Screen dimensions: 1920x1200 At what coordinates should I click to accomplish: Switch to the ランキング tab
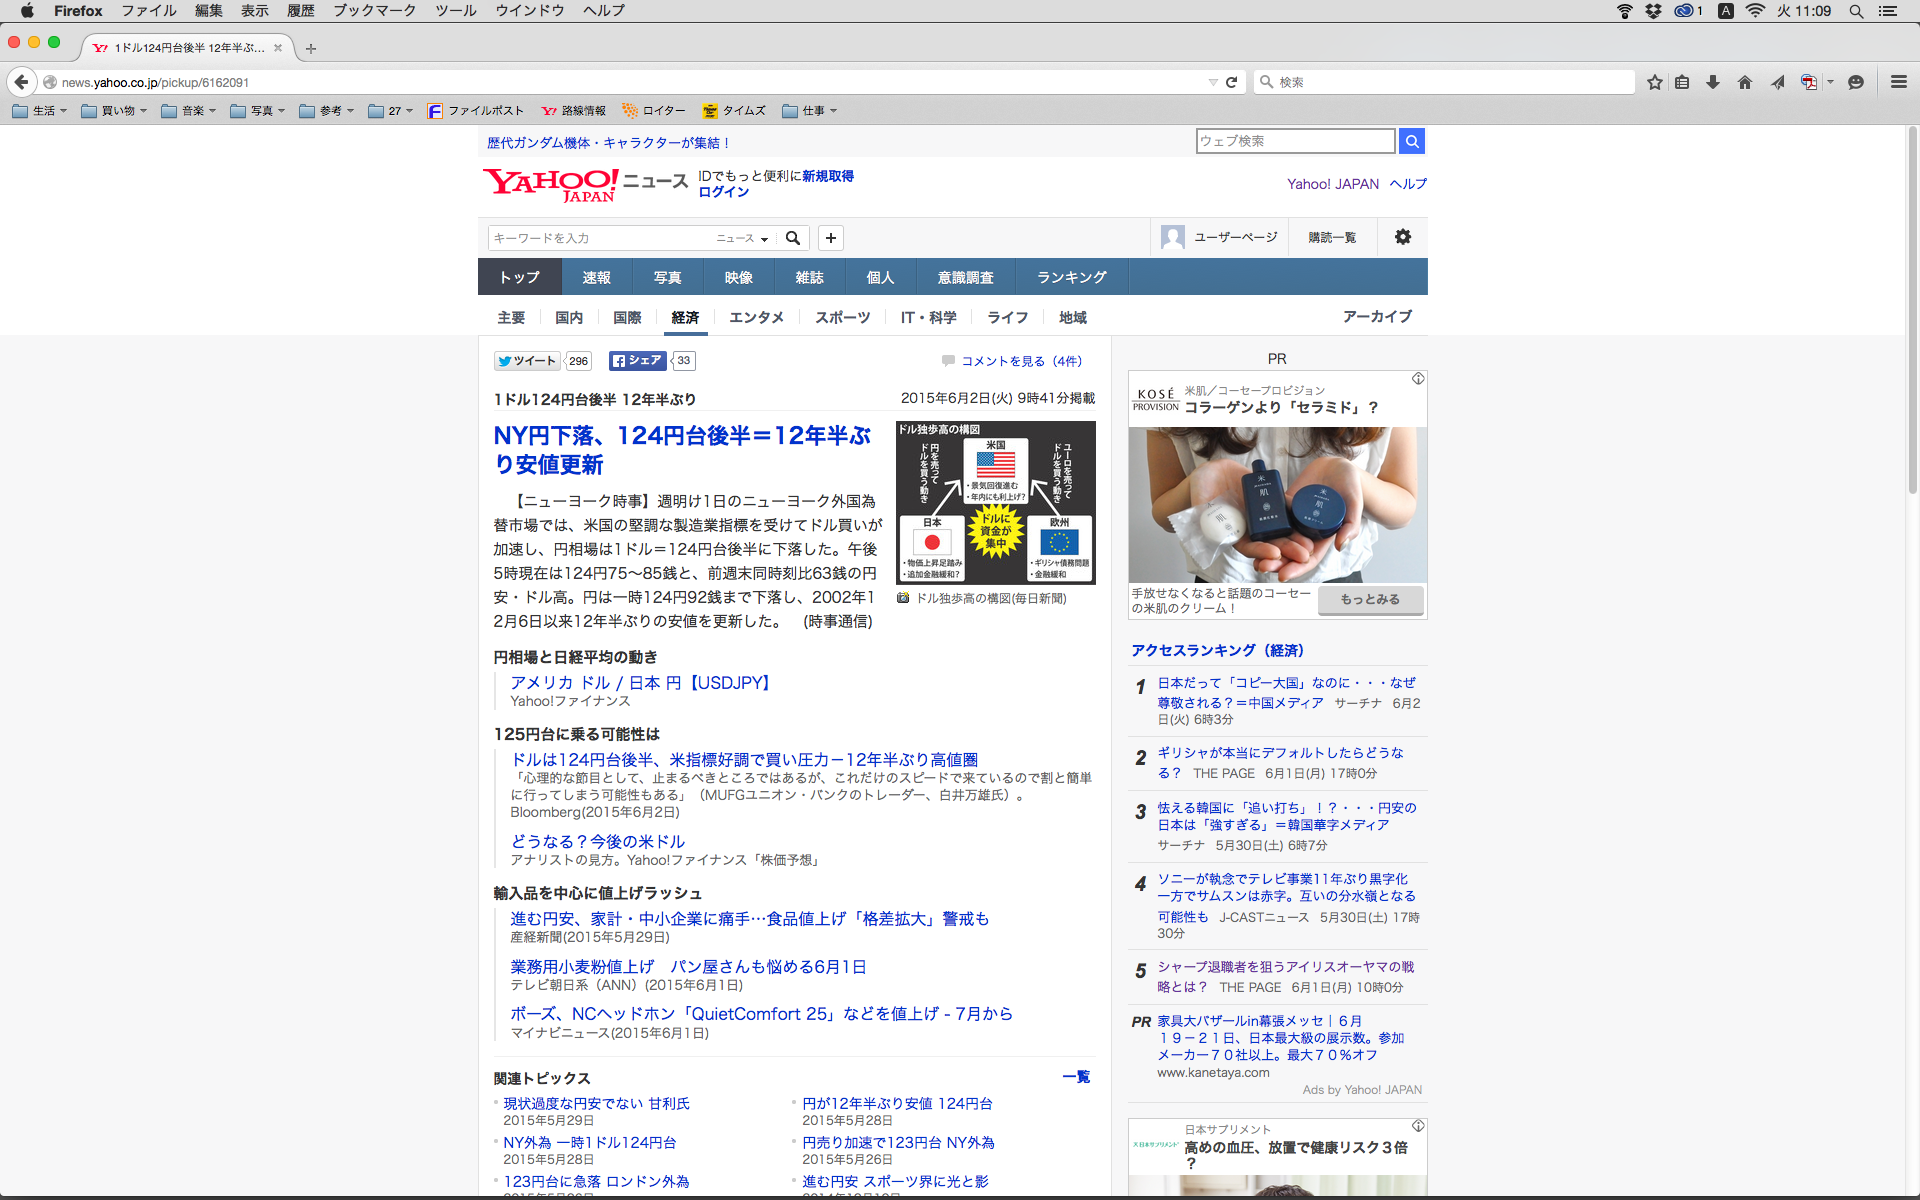1071,277
